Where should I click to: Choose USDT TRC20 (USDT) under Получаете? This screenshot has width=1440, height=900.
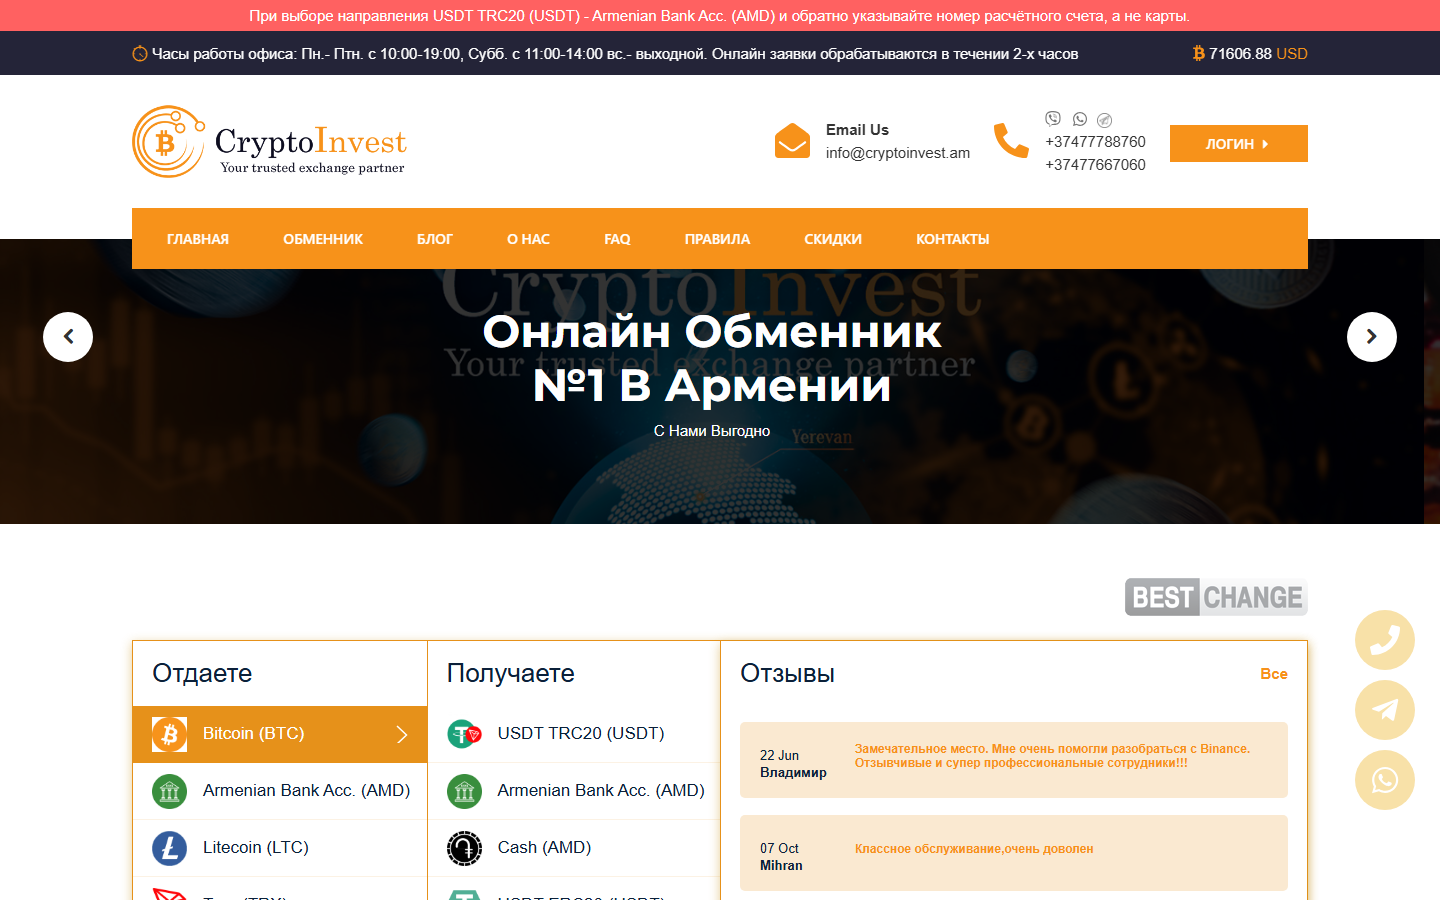tap(574, 734)
